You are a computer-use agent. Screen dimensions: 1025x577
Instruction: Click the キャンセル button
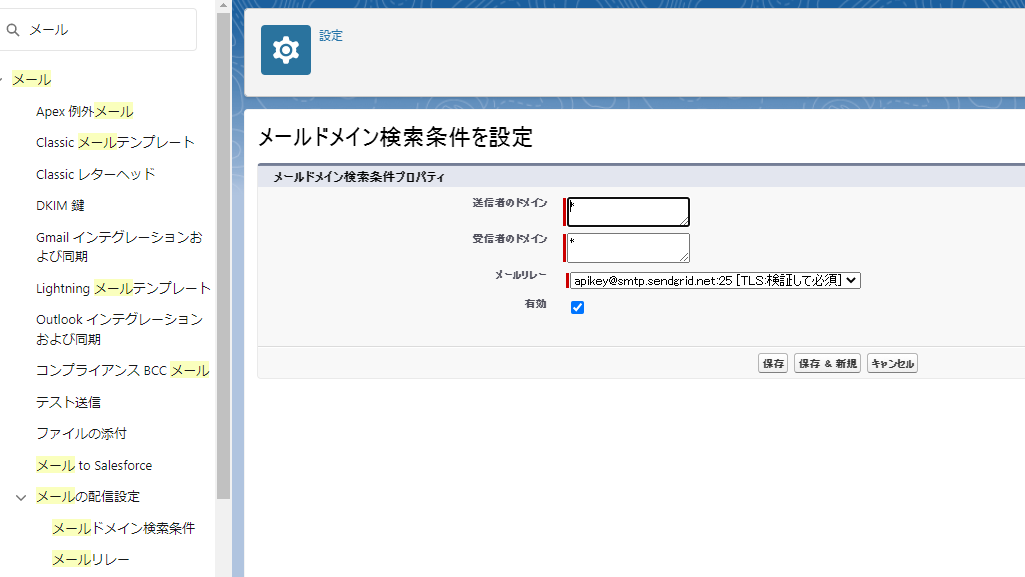pyautogui.click(x=891, y=363)
